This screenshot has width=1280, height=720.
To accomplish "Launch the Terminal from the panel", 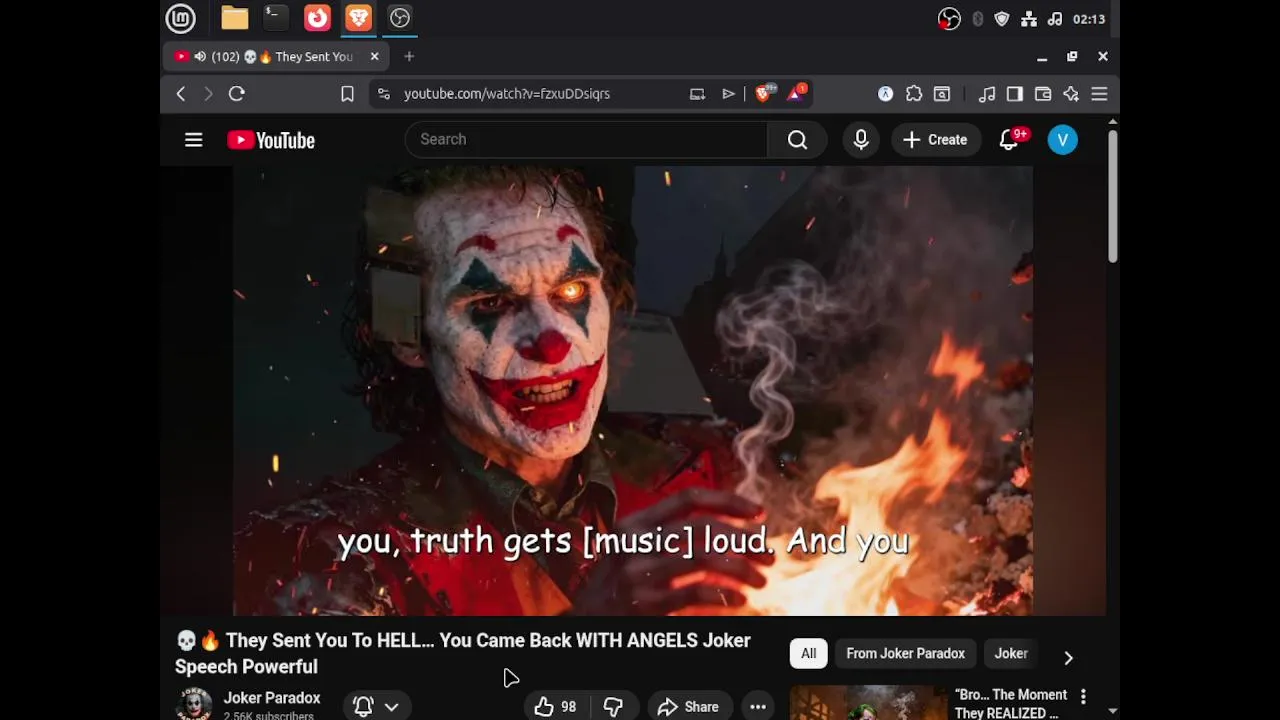I will click(275, 18).
